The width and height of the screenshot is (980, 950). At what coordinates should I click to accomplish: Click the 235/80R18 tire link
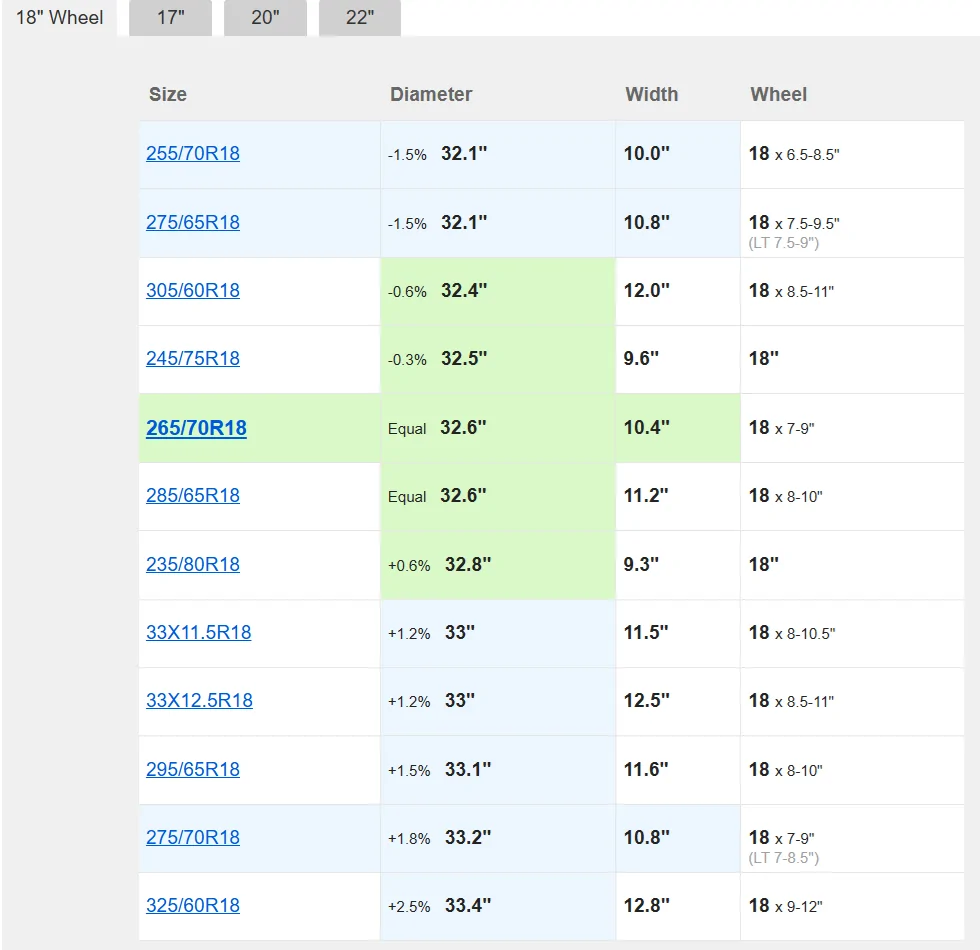pos(193,565)
